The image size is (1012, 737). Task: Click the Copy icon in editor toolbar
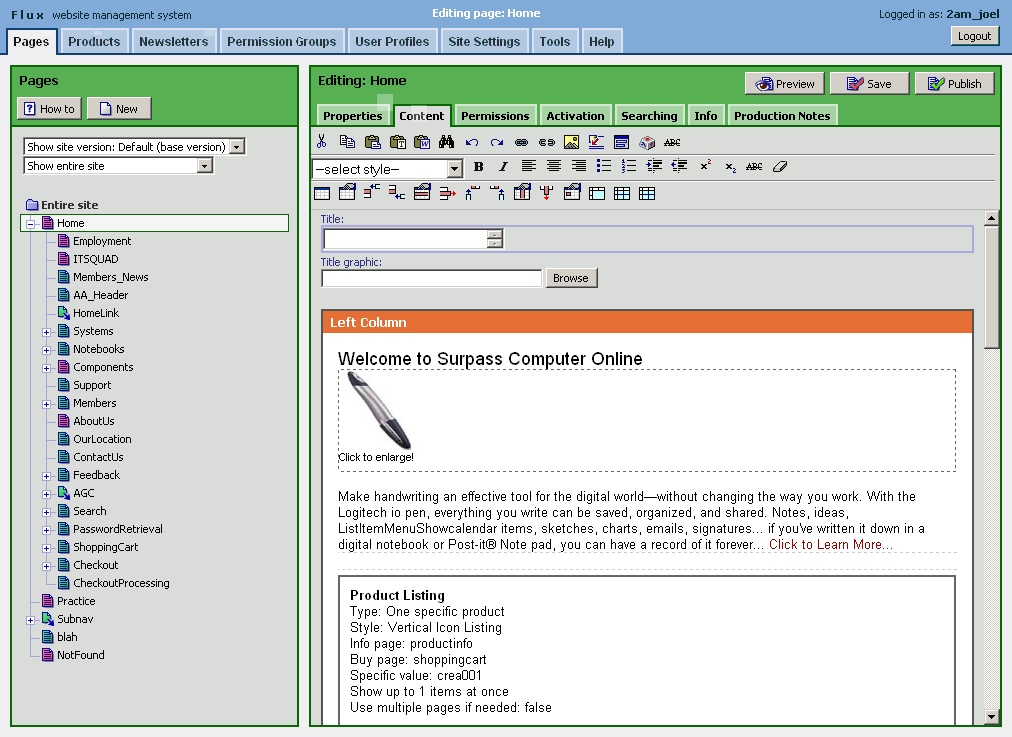tap(347, 142)
